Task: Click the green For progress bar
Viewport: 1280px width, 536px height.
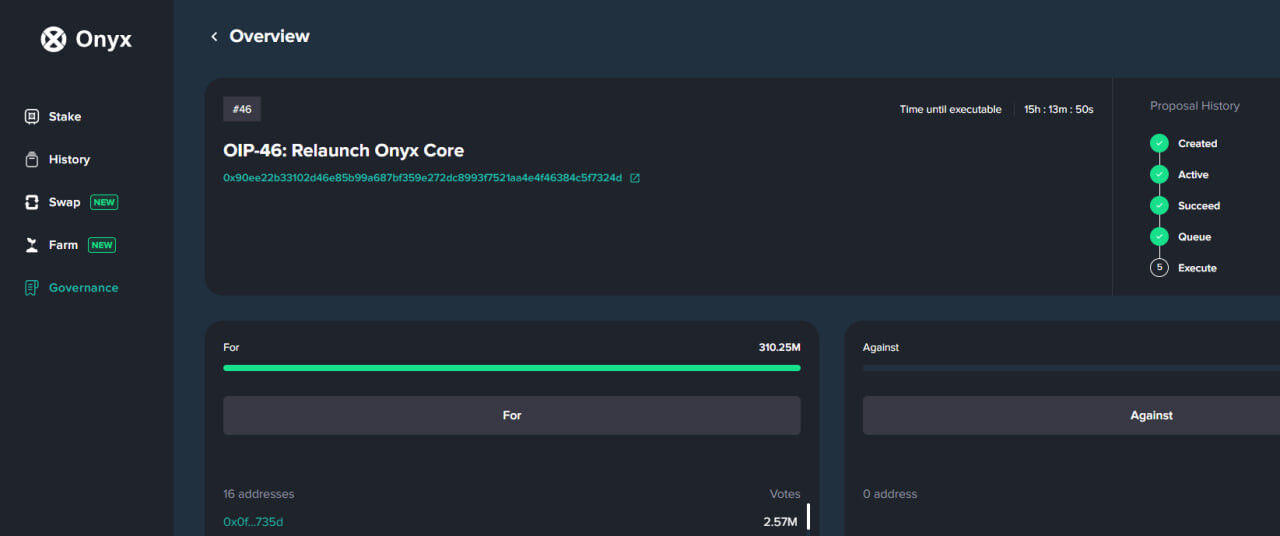Action: pos(512,368)
